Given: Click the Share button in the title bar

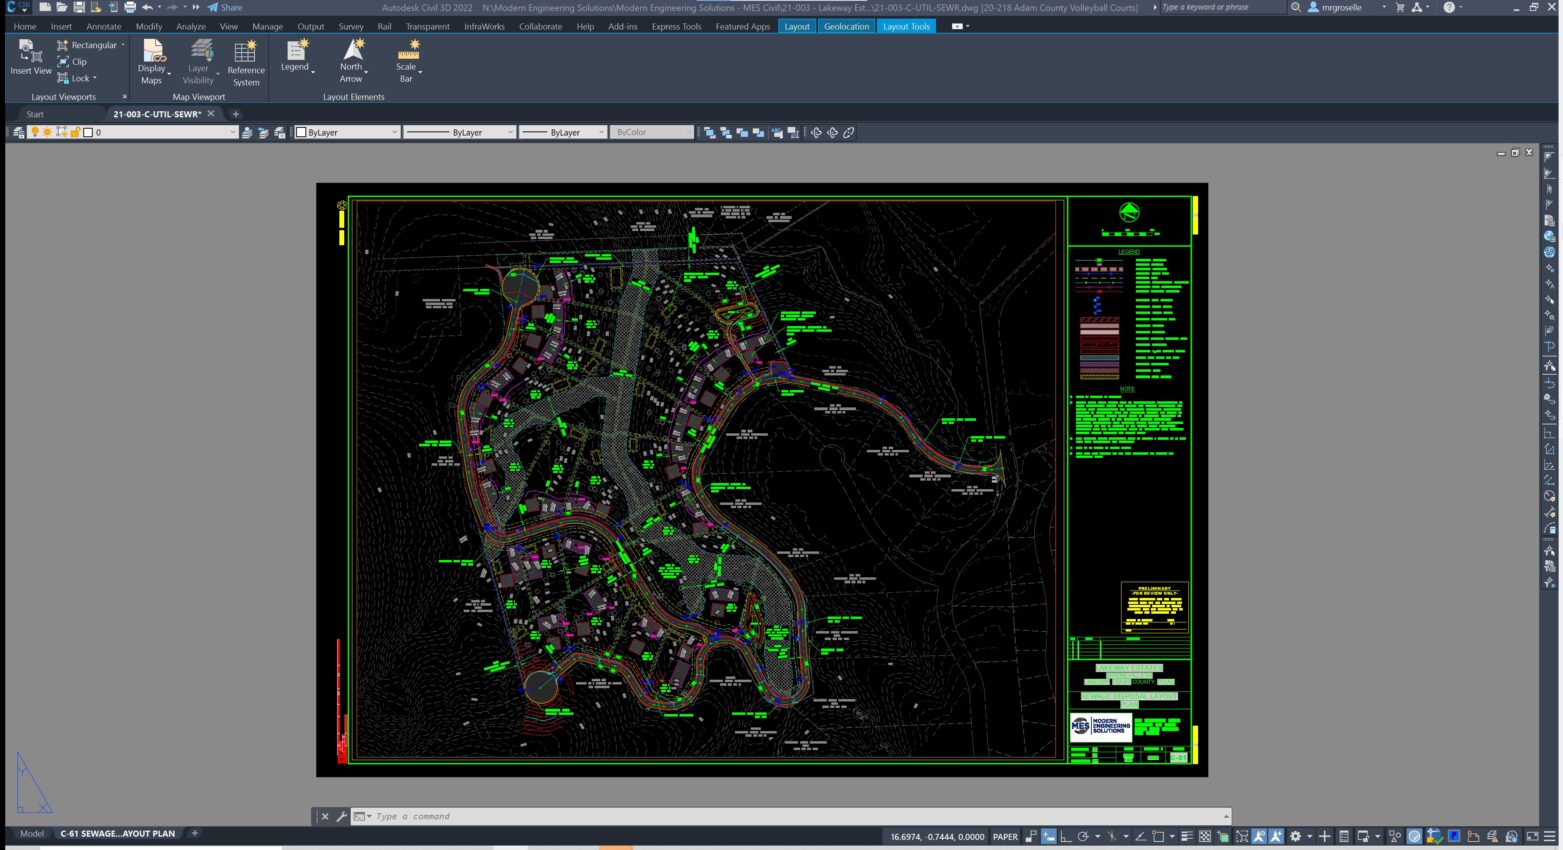Looking at the screenshot, I should tap(228, 7).
